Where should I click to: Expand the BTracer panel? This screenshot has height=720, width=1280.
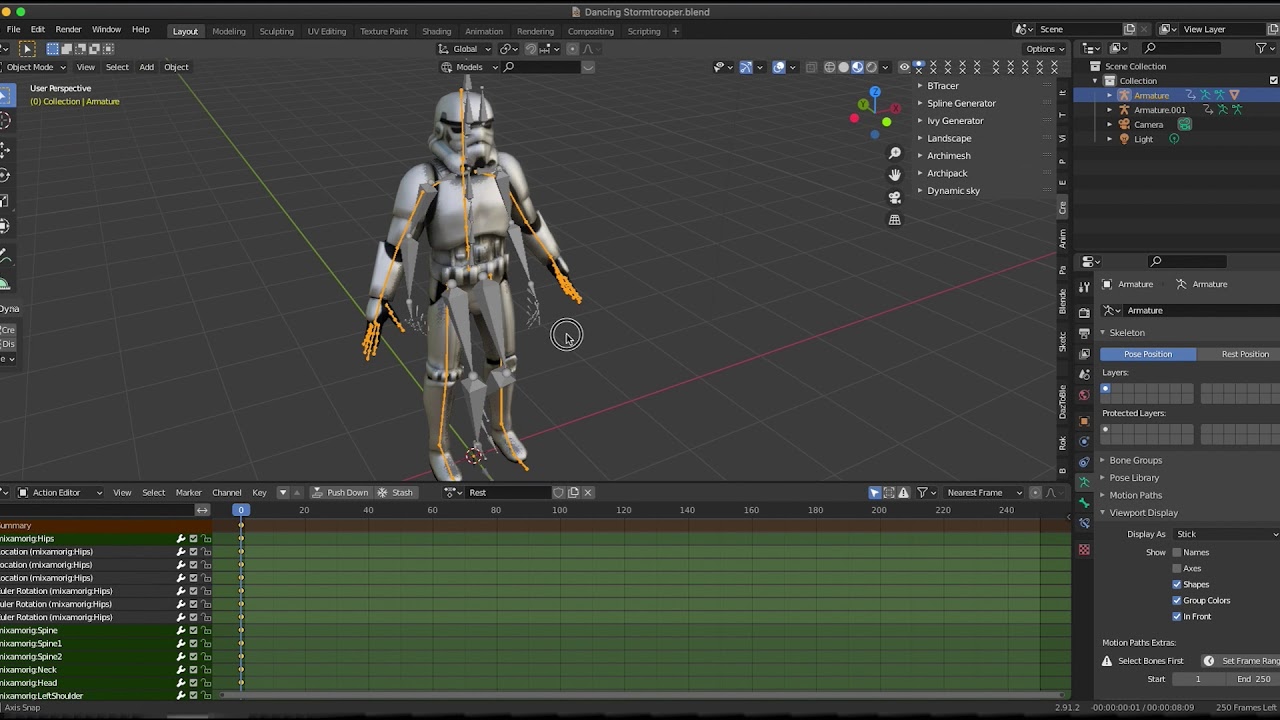[942, 86]
